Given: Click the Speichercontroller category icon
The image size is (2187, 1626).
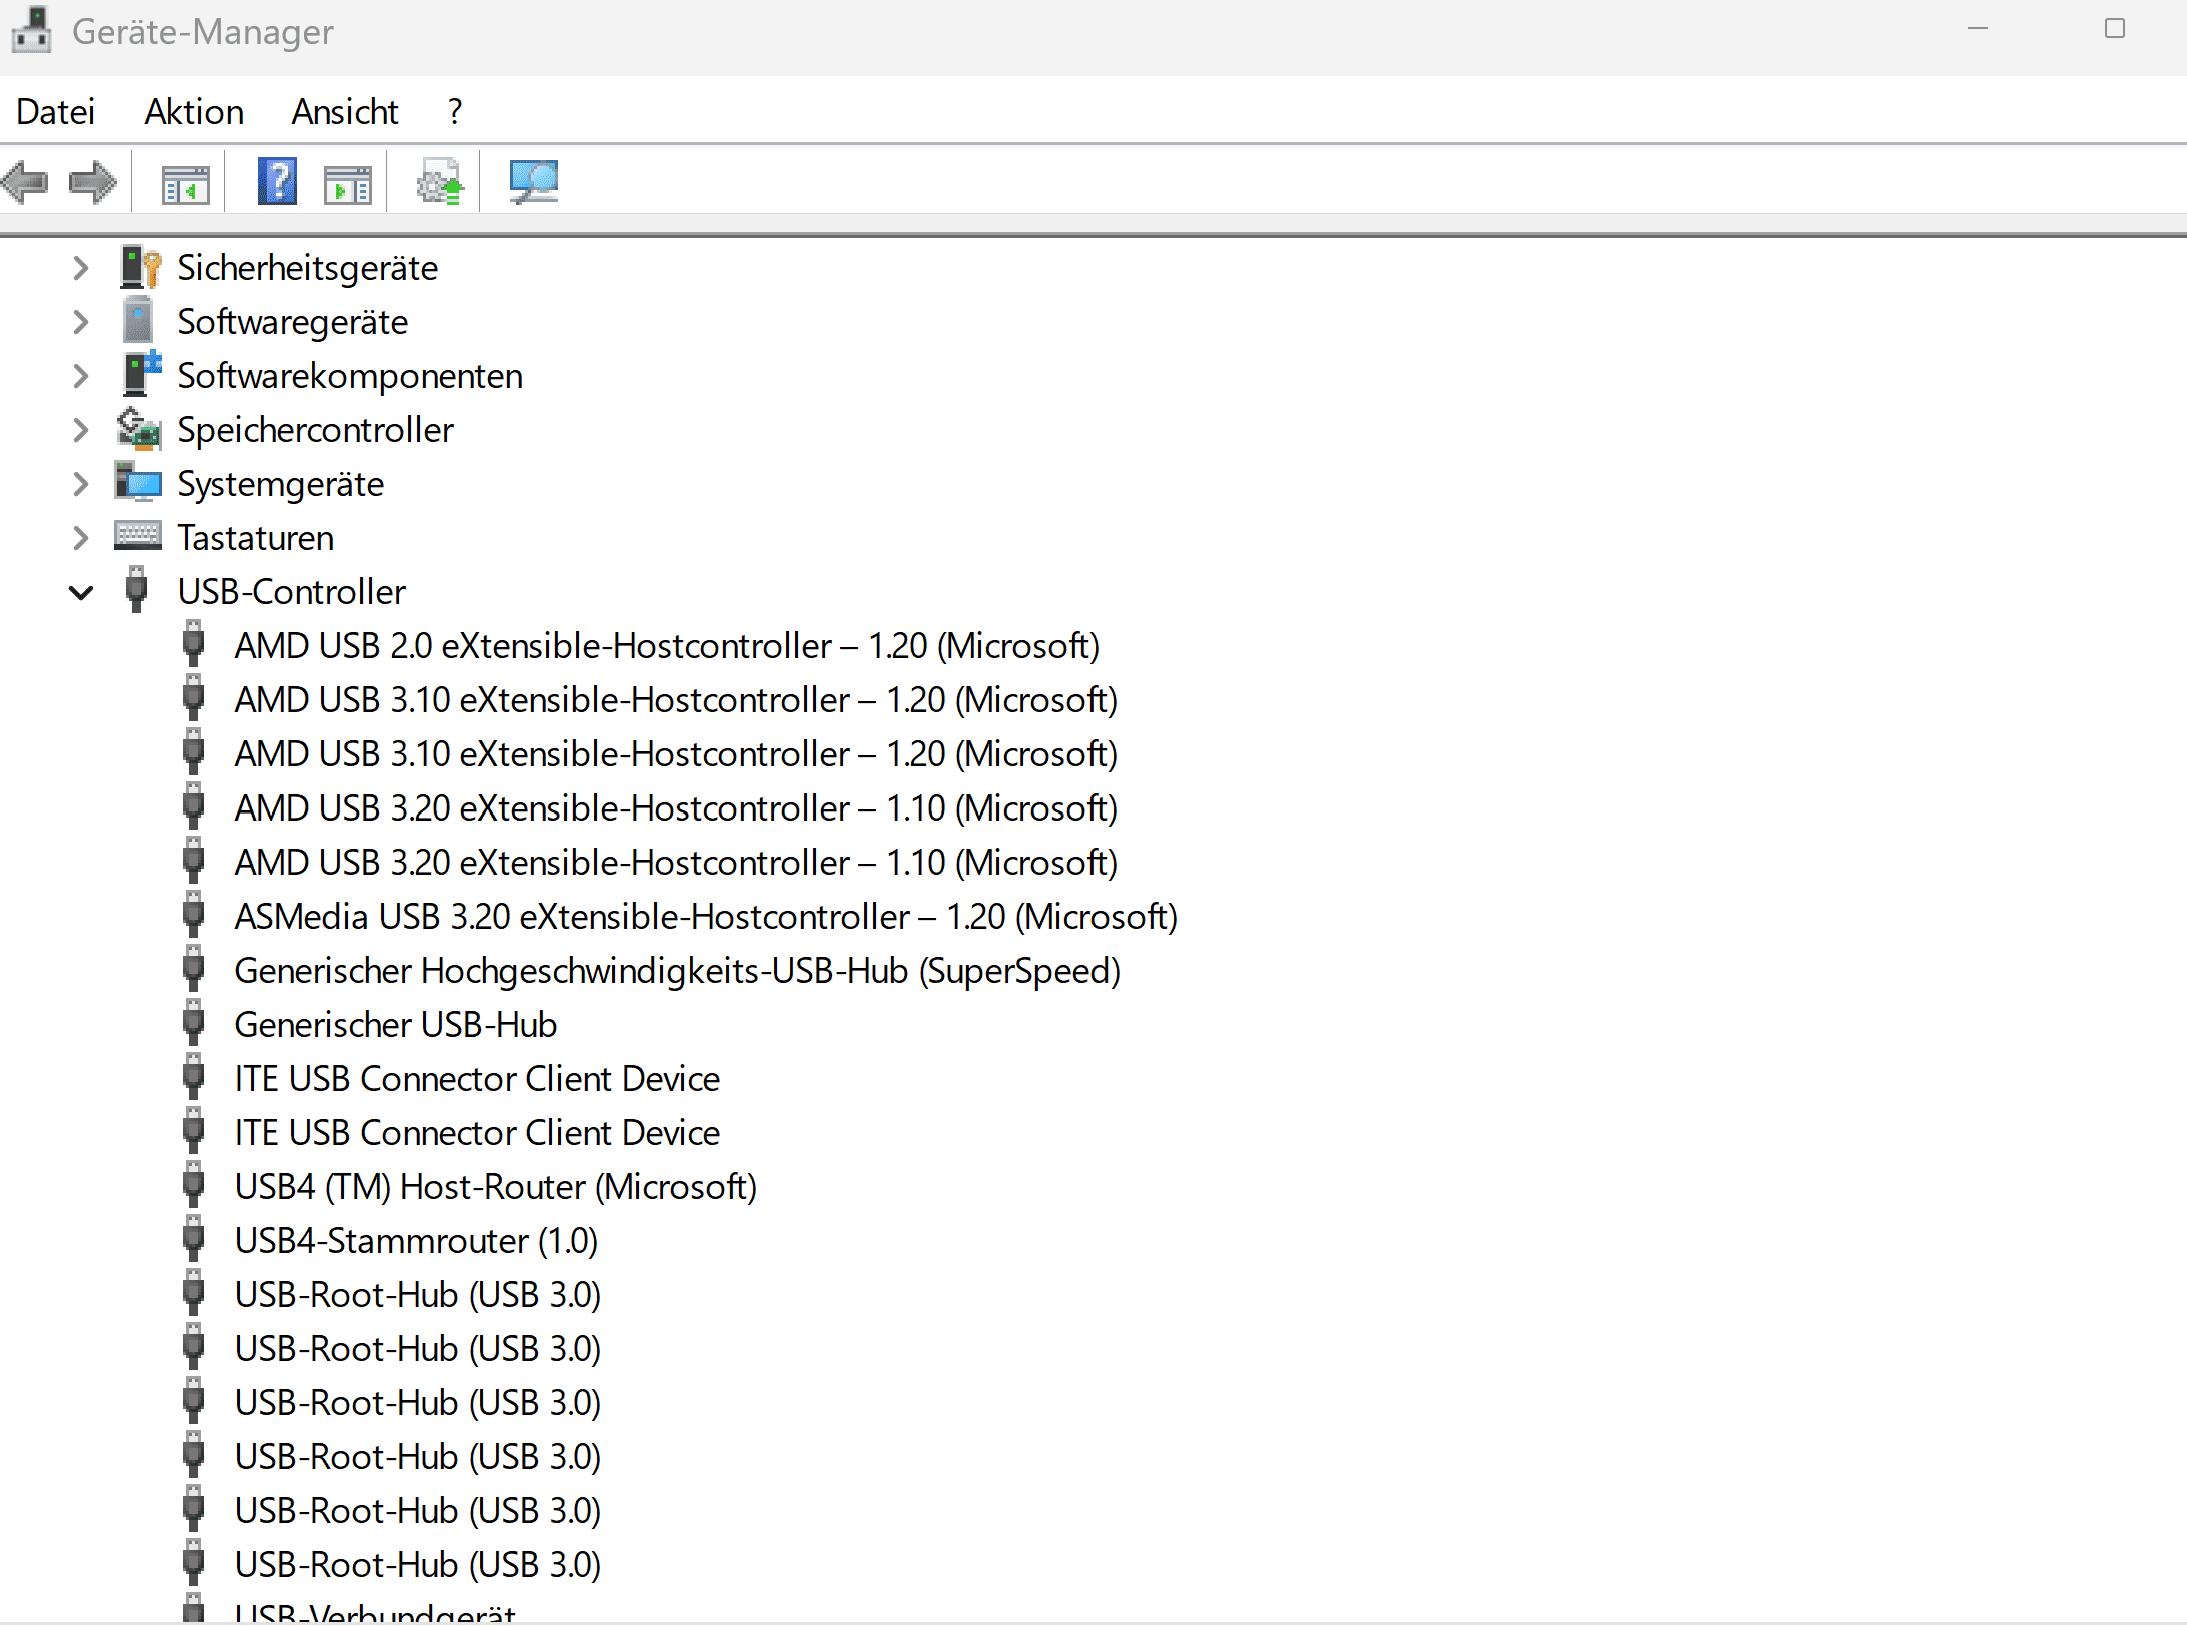Looking at the screenshot, I should point(138,430).
